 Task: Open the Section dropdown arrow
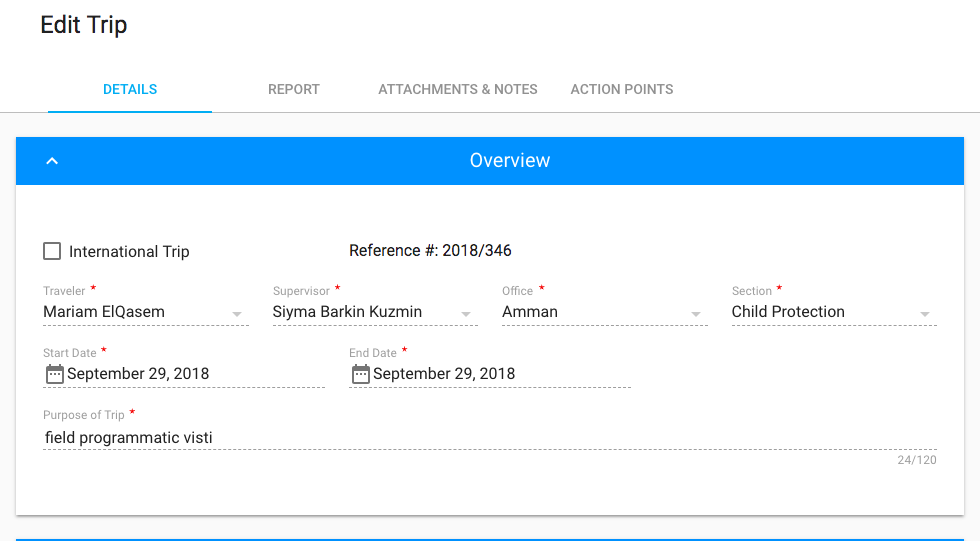925,314
